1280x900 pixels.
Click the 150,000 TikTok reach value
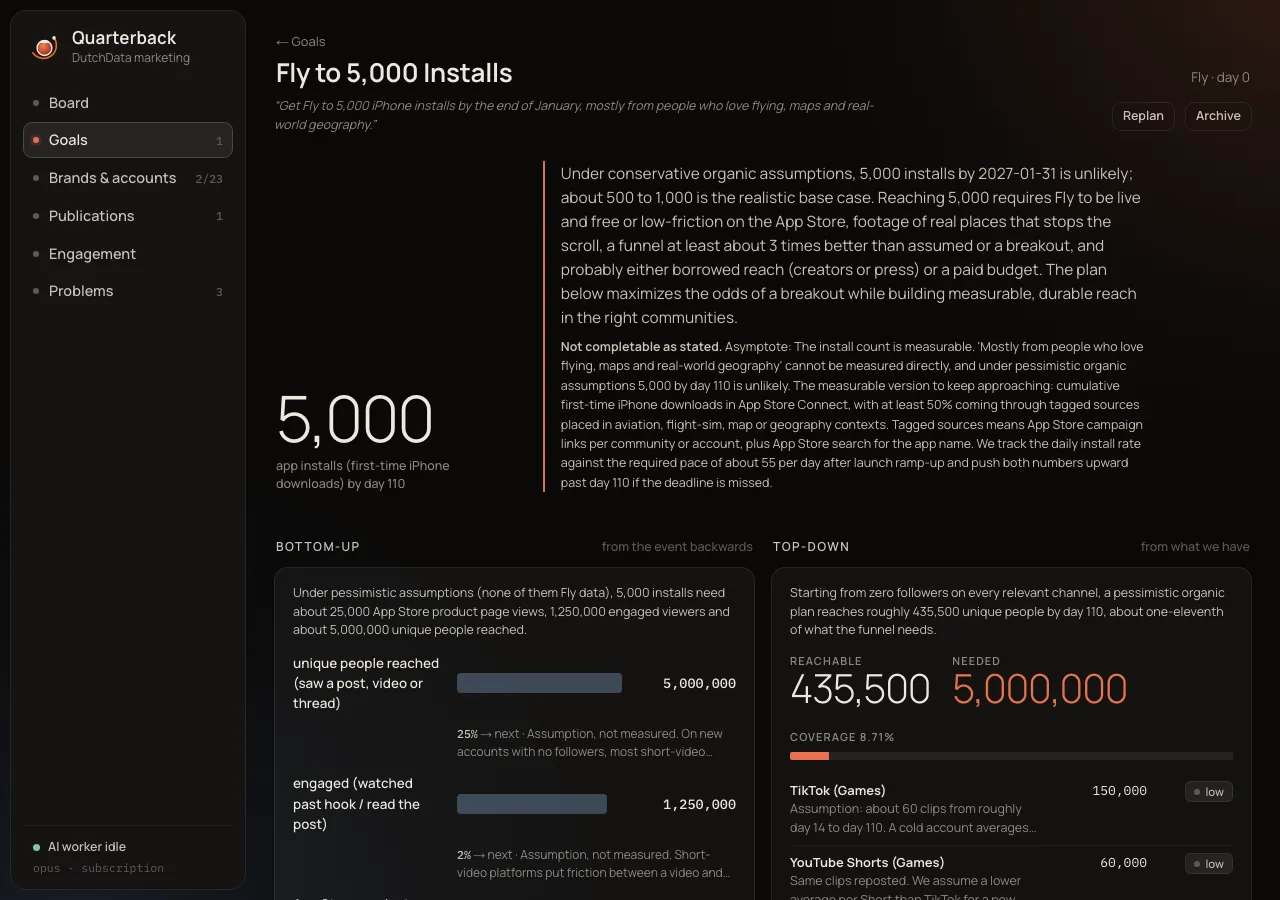[x=1120, y=791]
